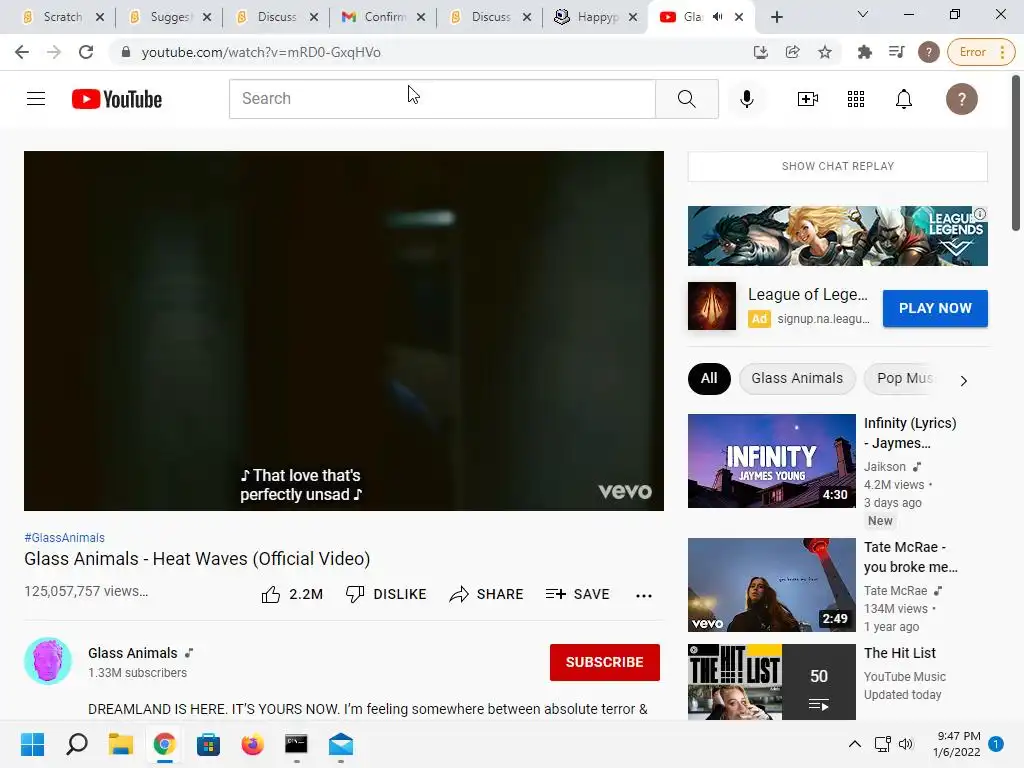
Task: Open the tab search chevron in title bar
Action: pos(863,14)
